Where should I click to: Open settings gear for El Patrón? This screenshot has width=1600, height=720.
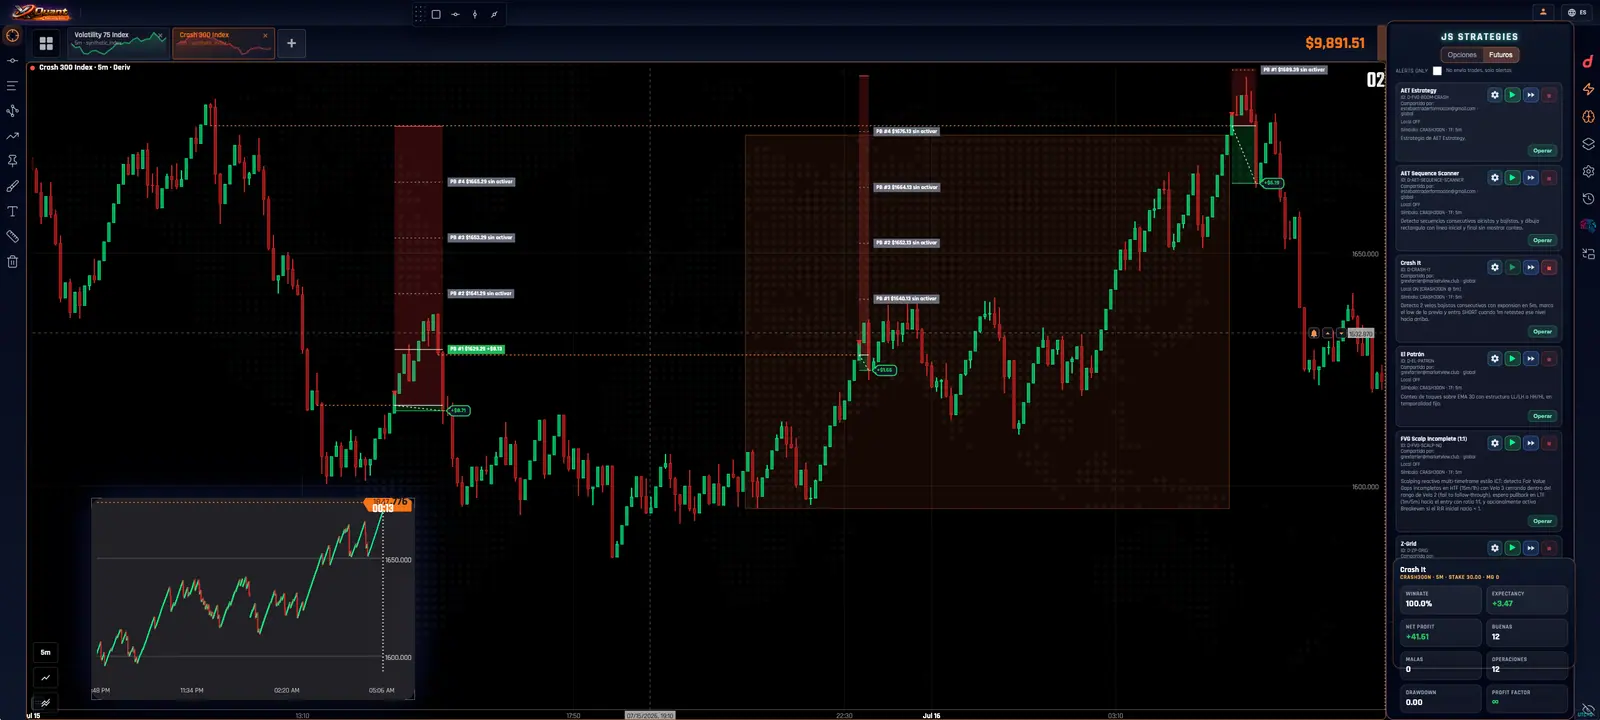pos(1494,358)
